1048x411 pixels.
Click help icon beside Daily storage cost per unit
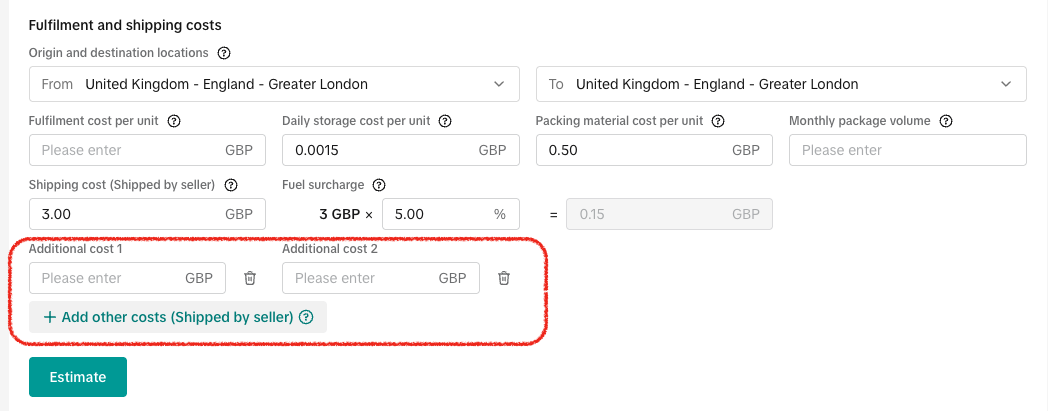(445, 121)
